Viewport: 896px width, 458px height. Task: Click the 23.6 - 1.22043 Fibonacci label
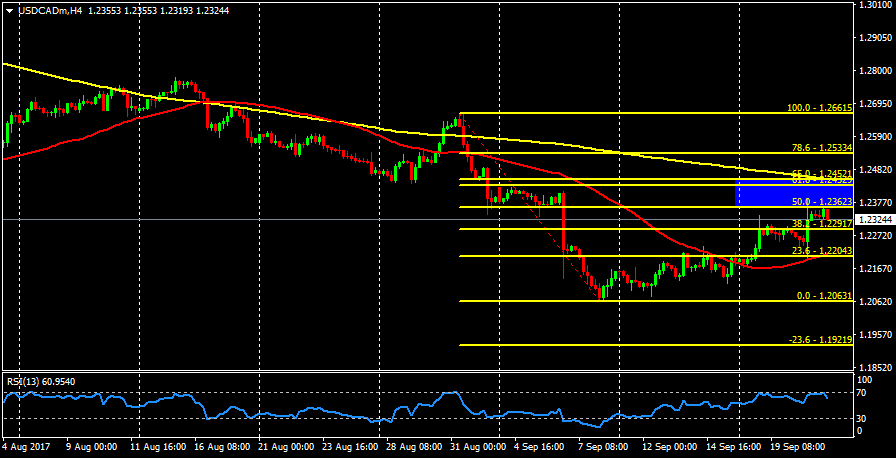coord(822,250)
